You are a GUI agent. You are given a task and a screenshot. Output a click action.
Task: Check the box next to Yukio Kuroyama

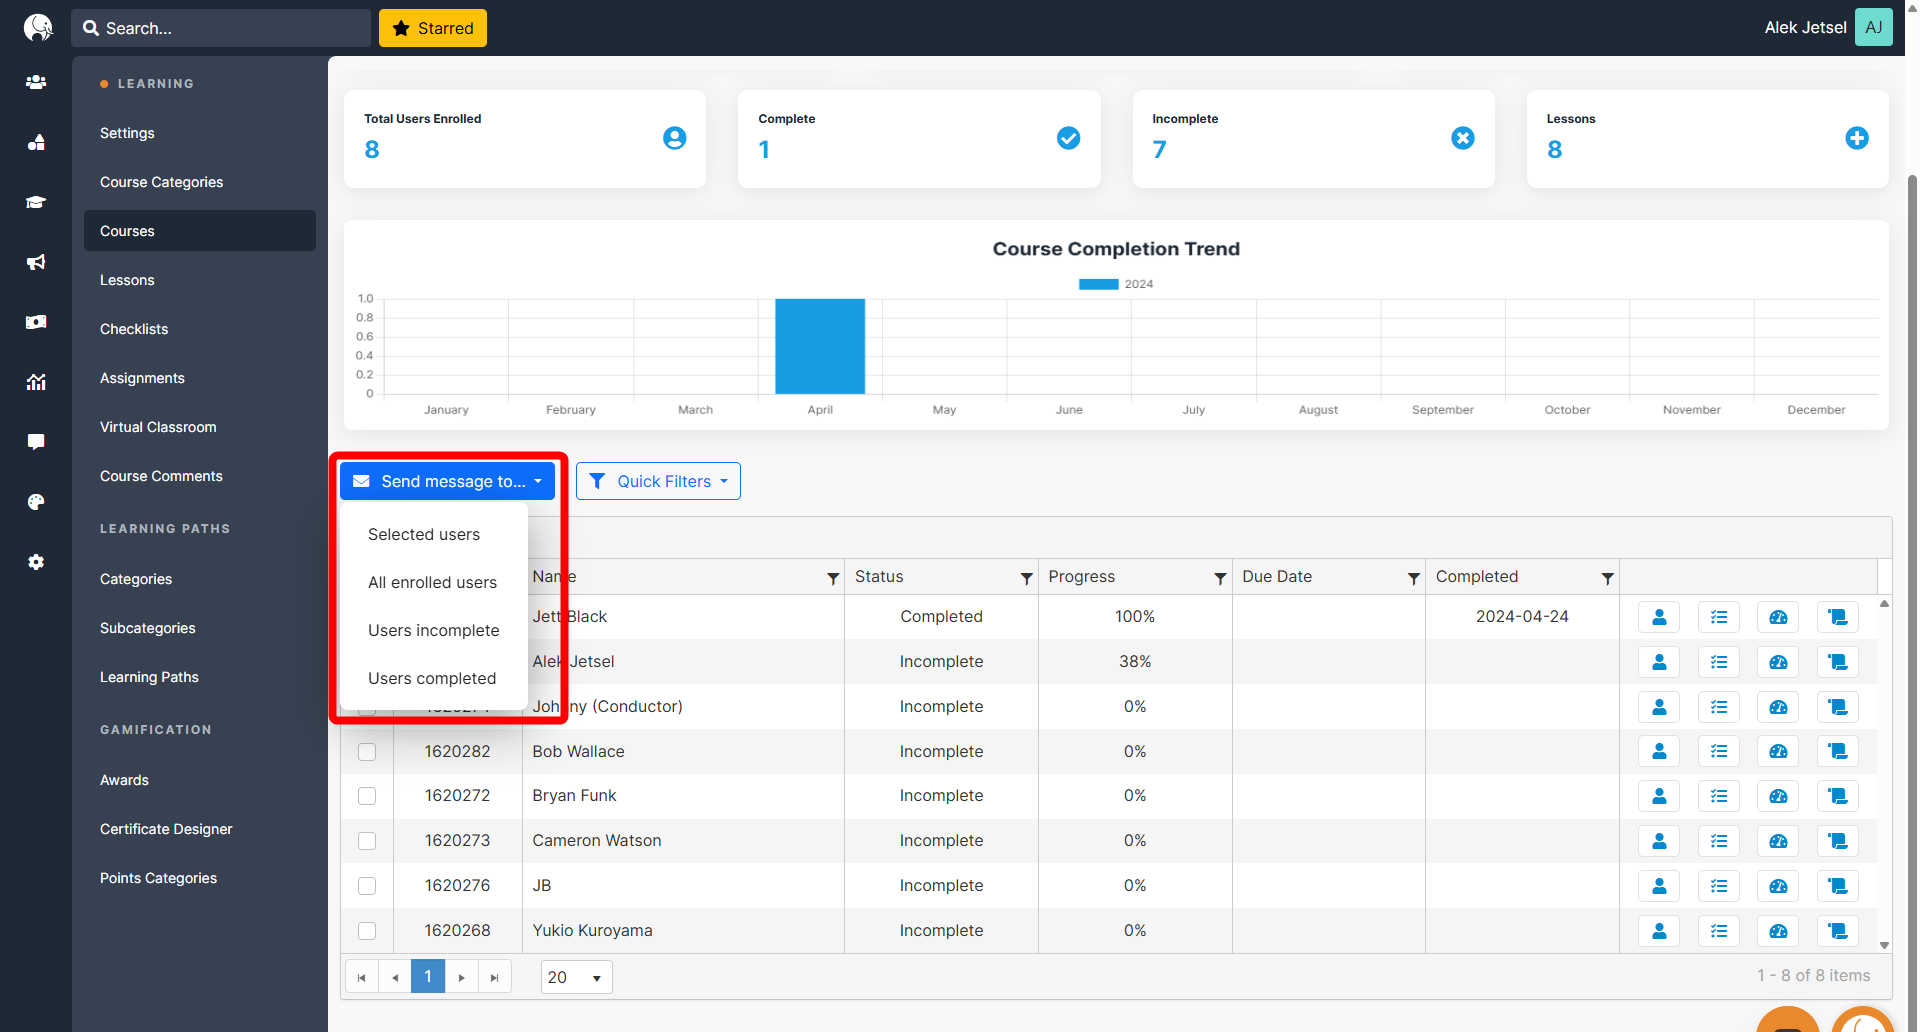[367, 931]
